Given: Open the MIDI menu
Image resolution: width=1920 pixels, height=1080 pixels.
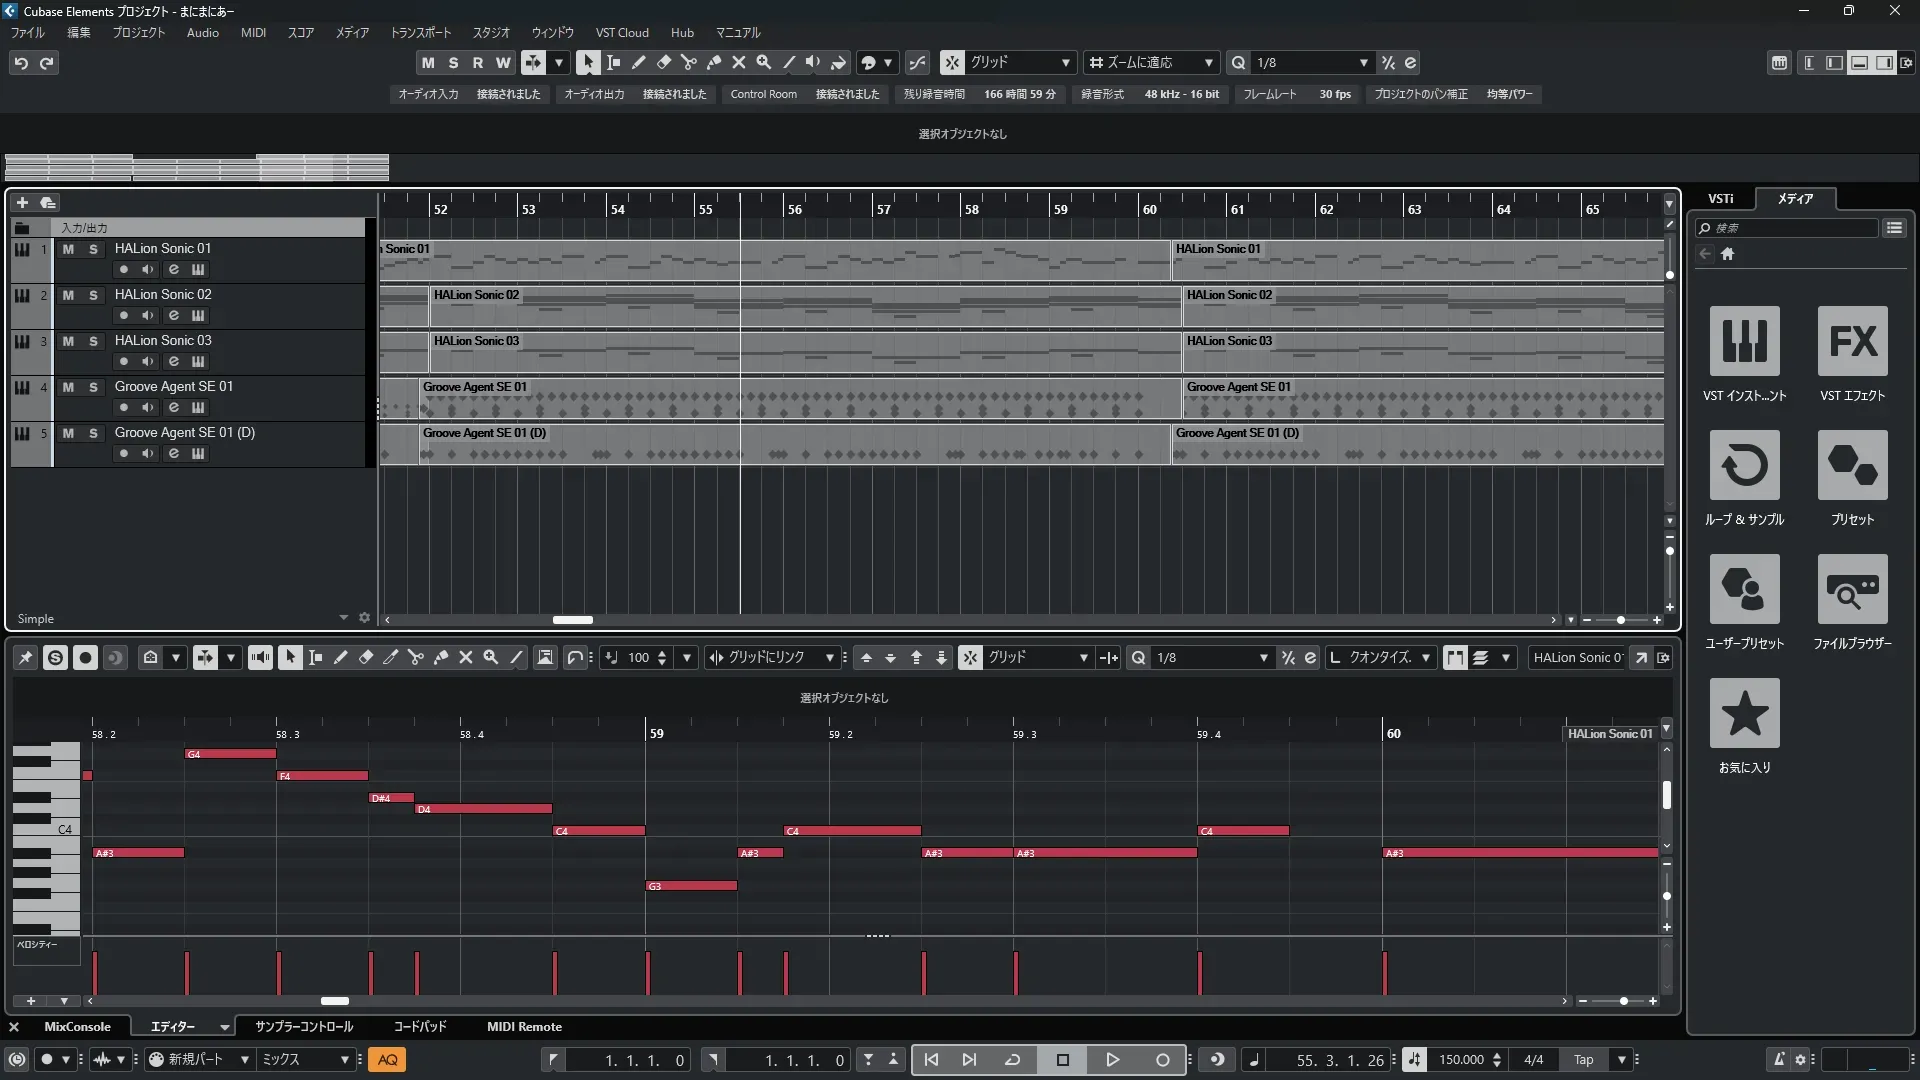Looking at the screenshot, I should [x=253, y=33].
